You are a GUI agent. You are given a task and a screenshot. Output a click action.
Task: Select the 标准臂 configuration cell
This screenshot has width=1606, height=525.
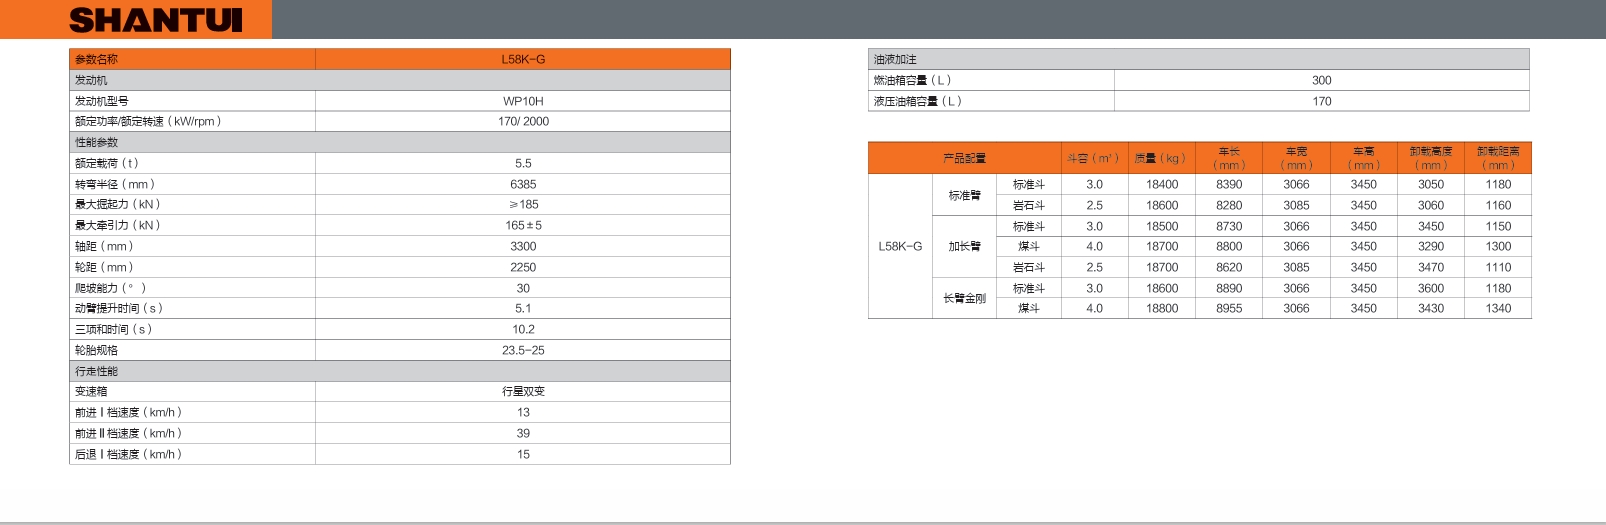[964, 195]
